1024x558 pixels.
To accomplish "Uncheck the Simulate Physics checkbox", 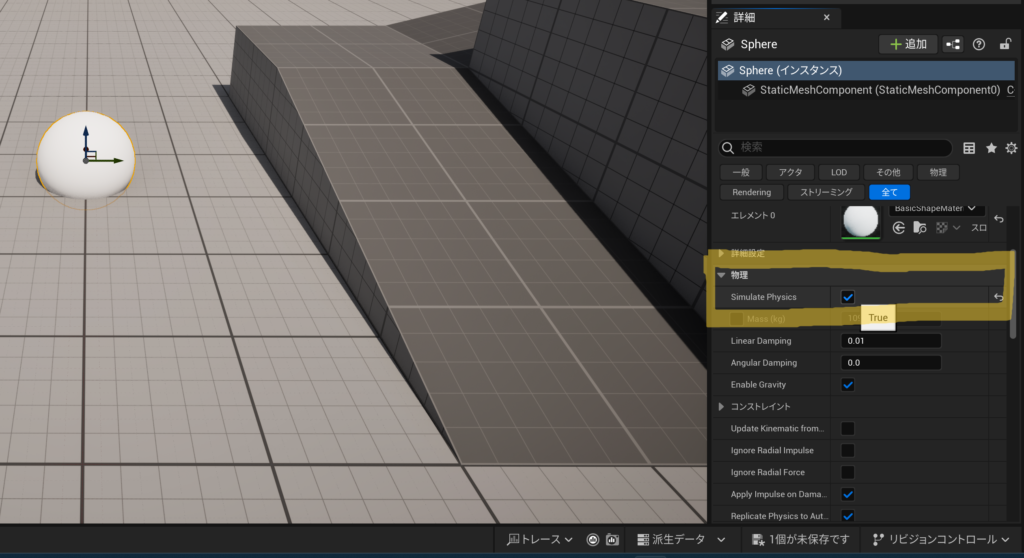I will click(848, 297).
